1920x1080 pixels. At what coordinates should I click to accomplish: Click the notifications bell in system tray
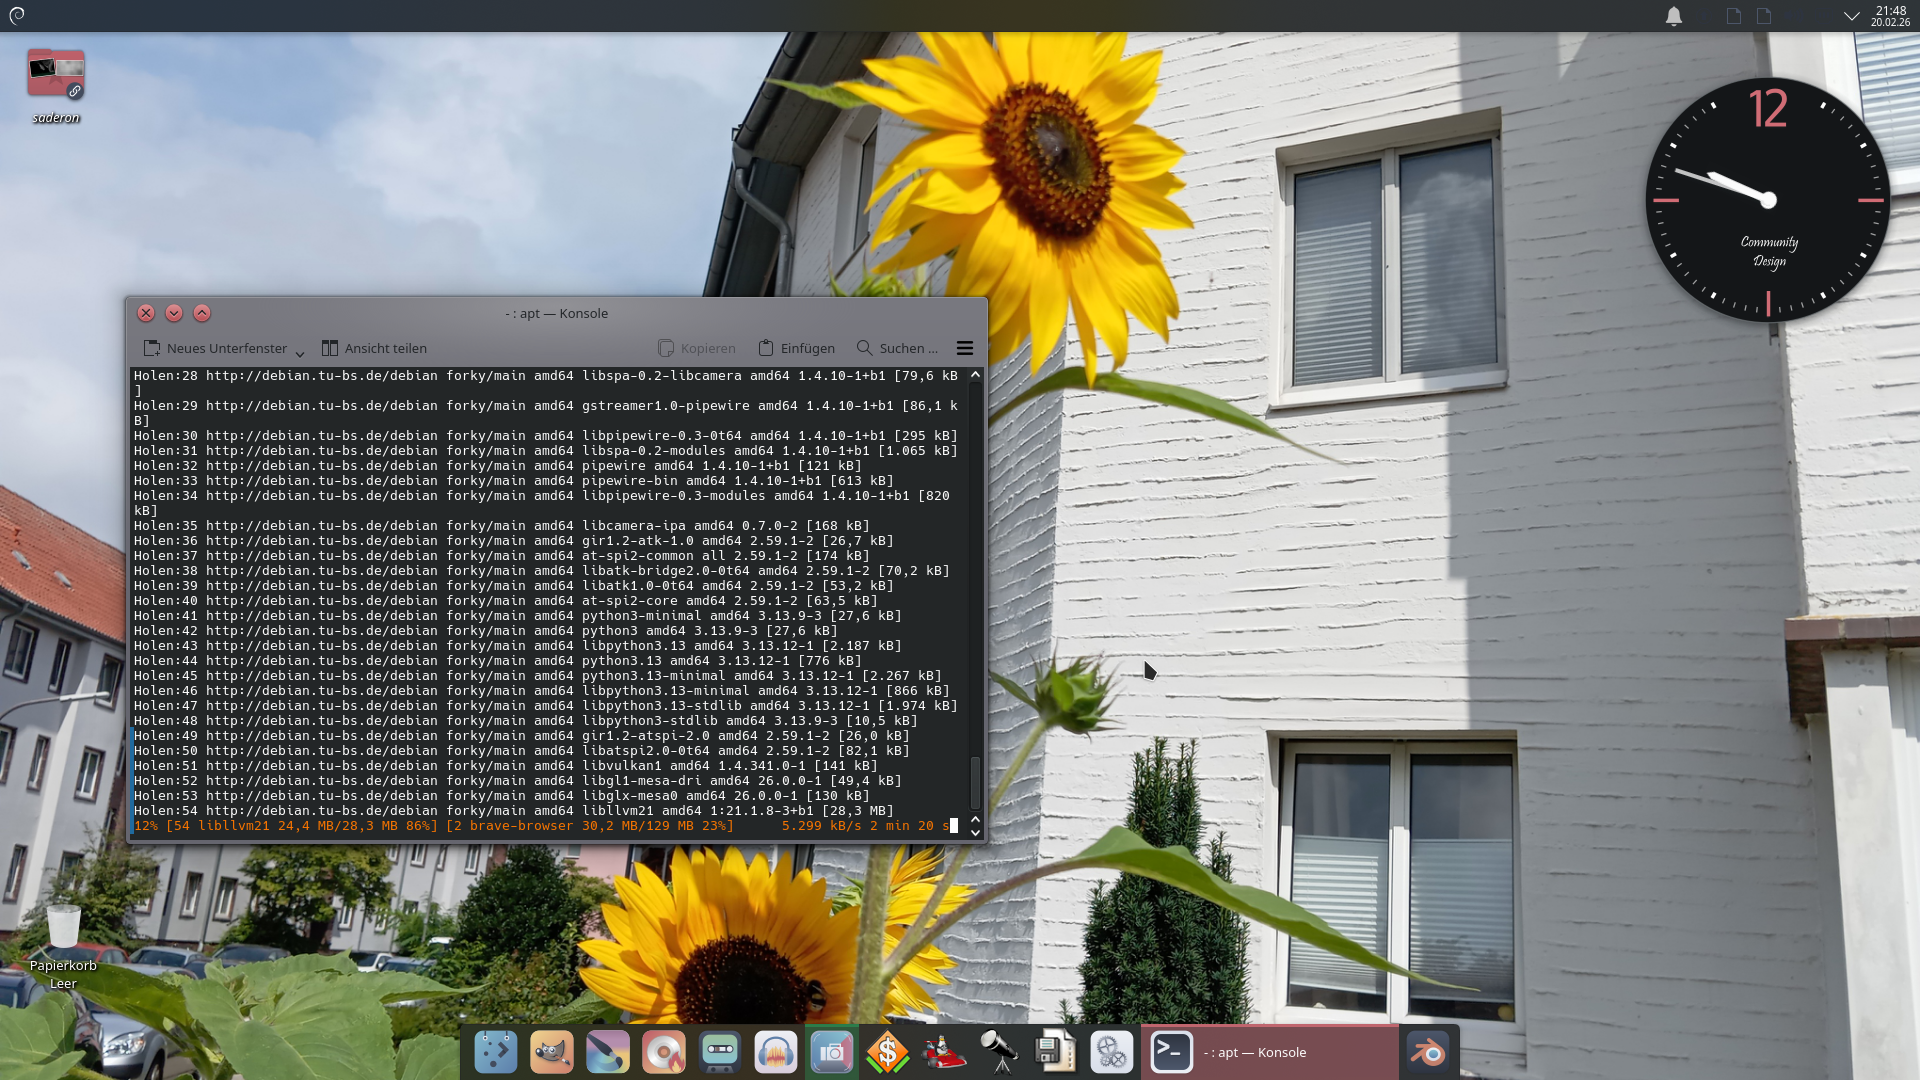1674,16
